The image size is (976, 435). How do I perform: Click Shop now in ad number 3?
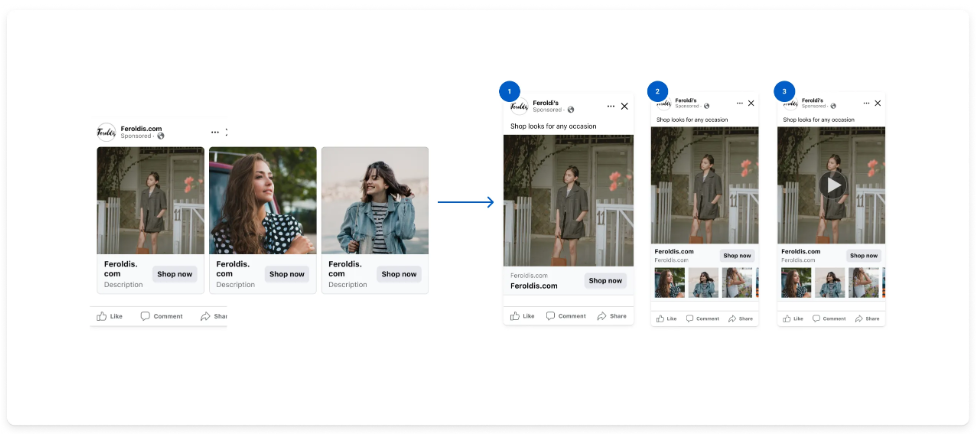864,256
